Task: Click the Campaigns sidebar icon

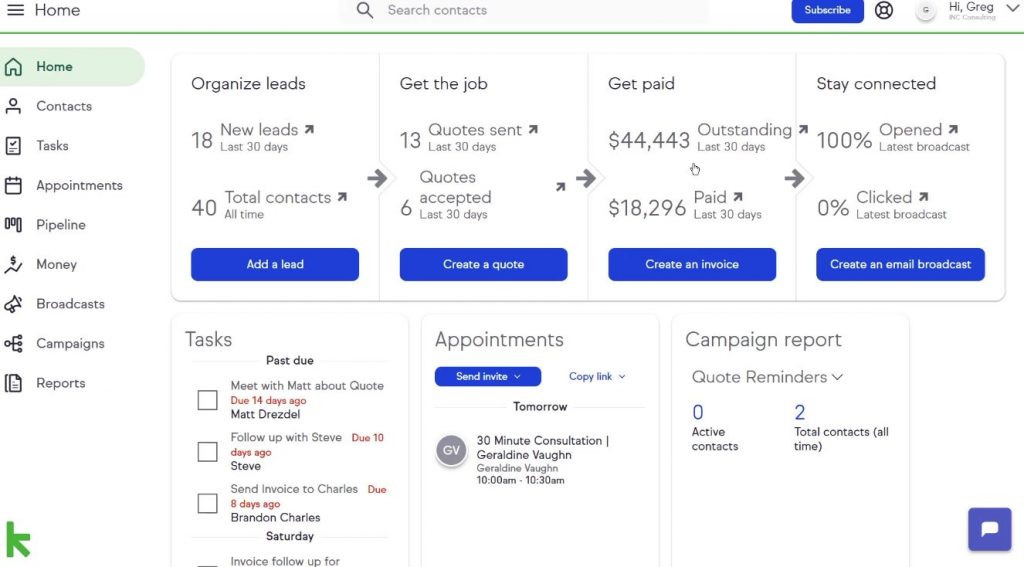Action: [13, 344]
